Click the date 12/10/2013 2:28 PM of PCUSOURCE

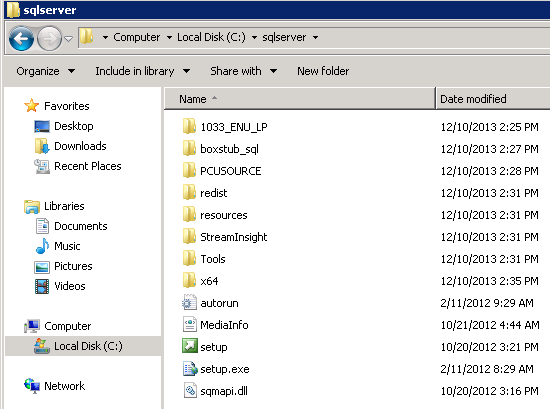point(489,171)
